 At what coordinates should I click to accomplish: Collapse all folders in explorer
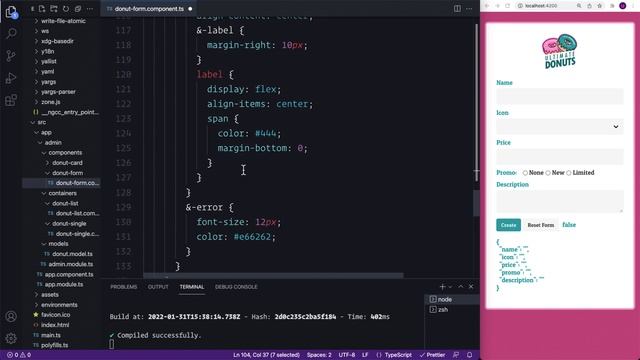(x=78, y=9)
